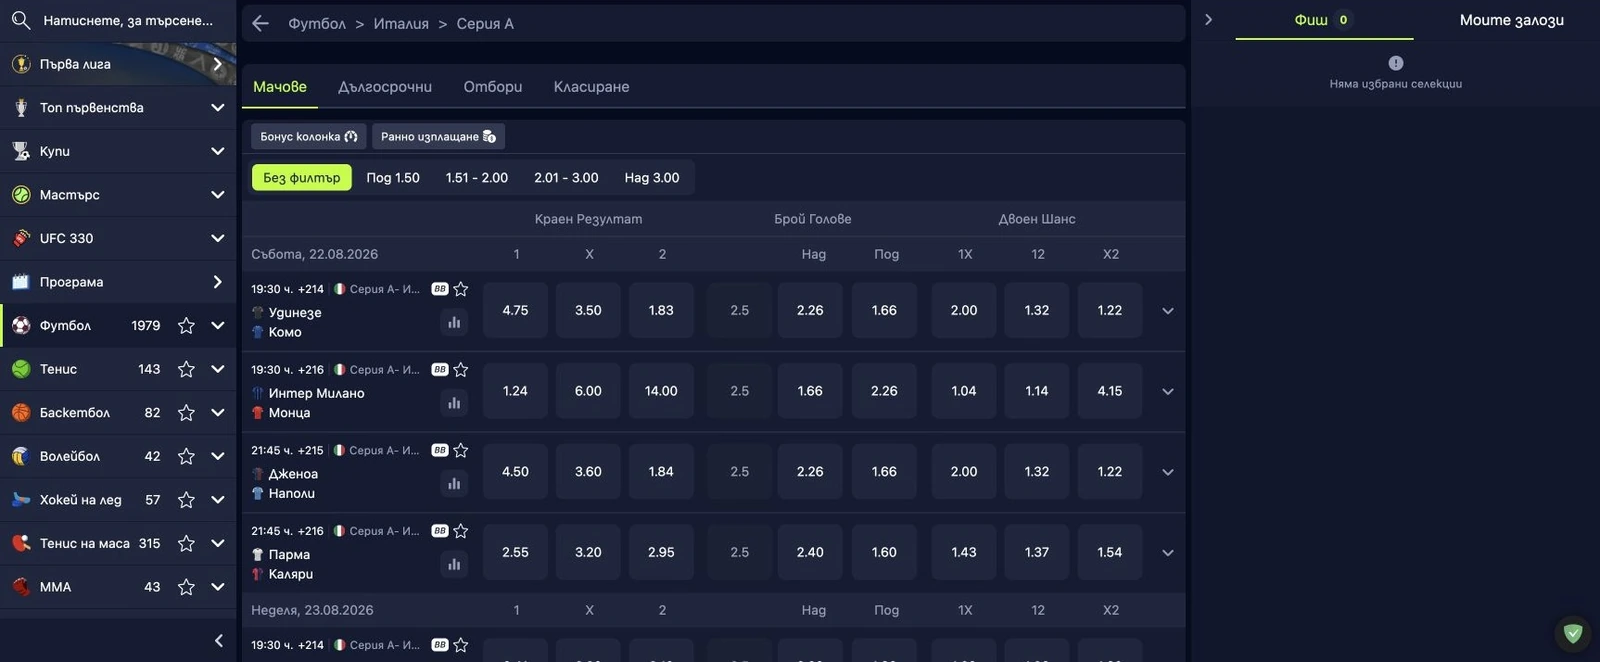Select Монца away win odds 14.00
1600x662 pixels.
pos(661,391)
